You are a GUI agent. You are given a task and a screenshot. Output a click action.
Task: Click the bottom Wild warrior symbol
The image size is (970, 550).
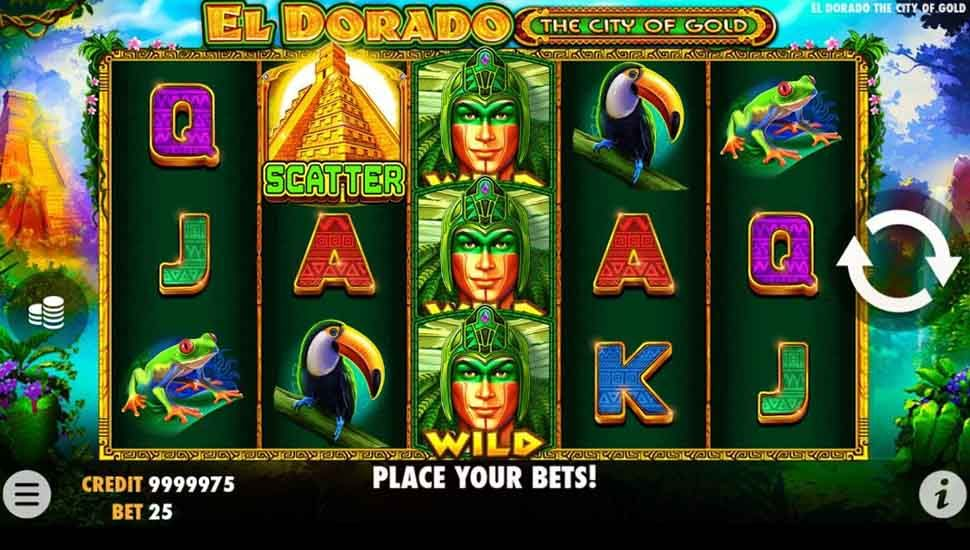486,382
